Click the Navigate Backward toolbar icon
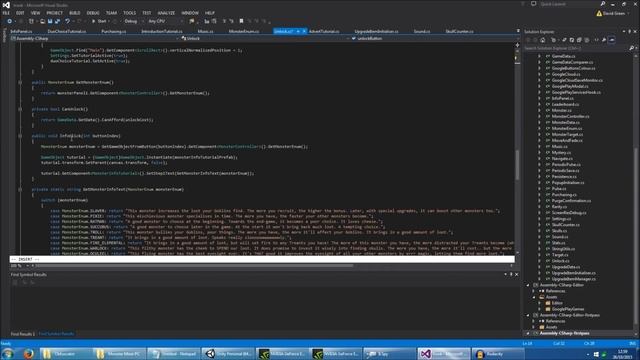The height and width of the screenshot is (360, 640). click(x=9, y=21)
